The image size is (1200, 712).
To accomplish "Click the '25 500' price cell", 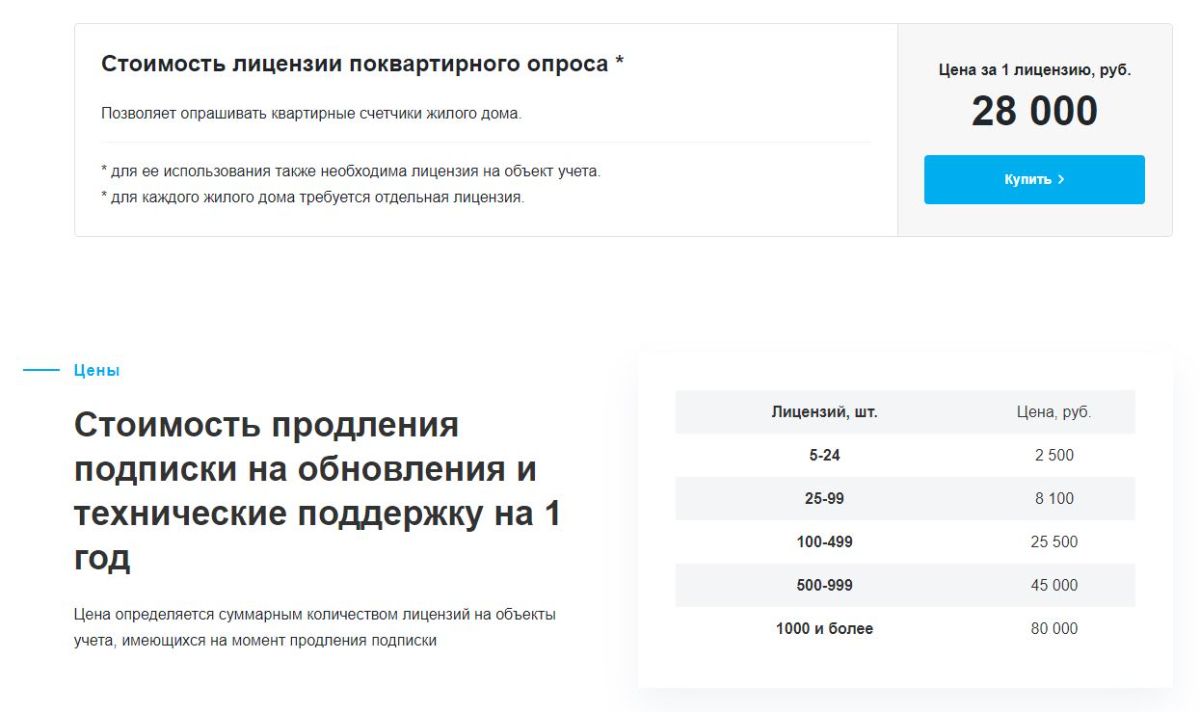I will (1054, 542).
